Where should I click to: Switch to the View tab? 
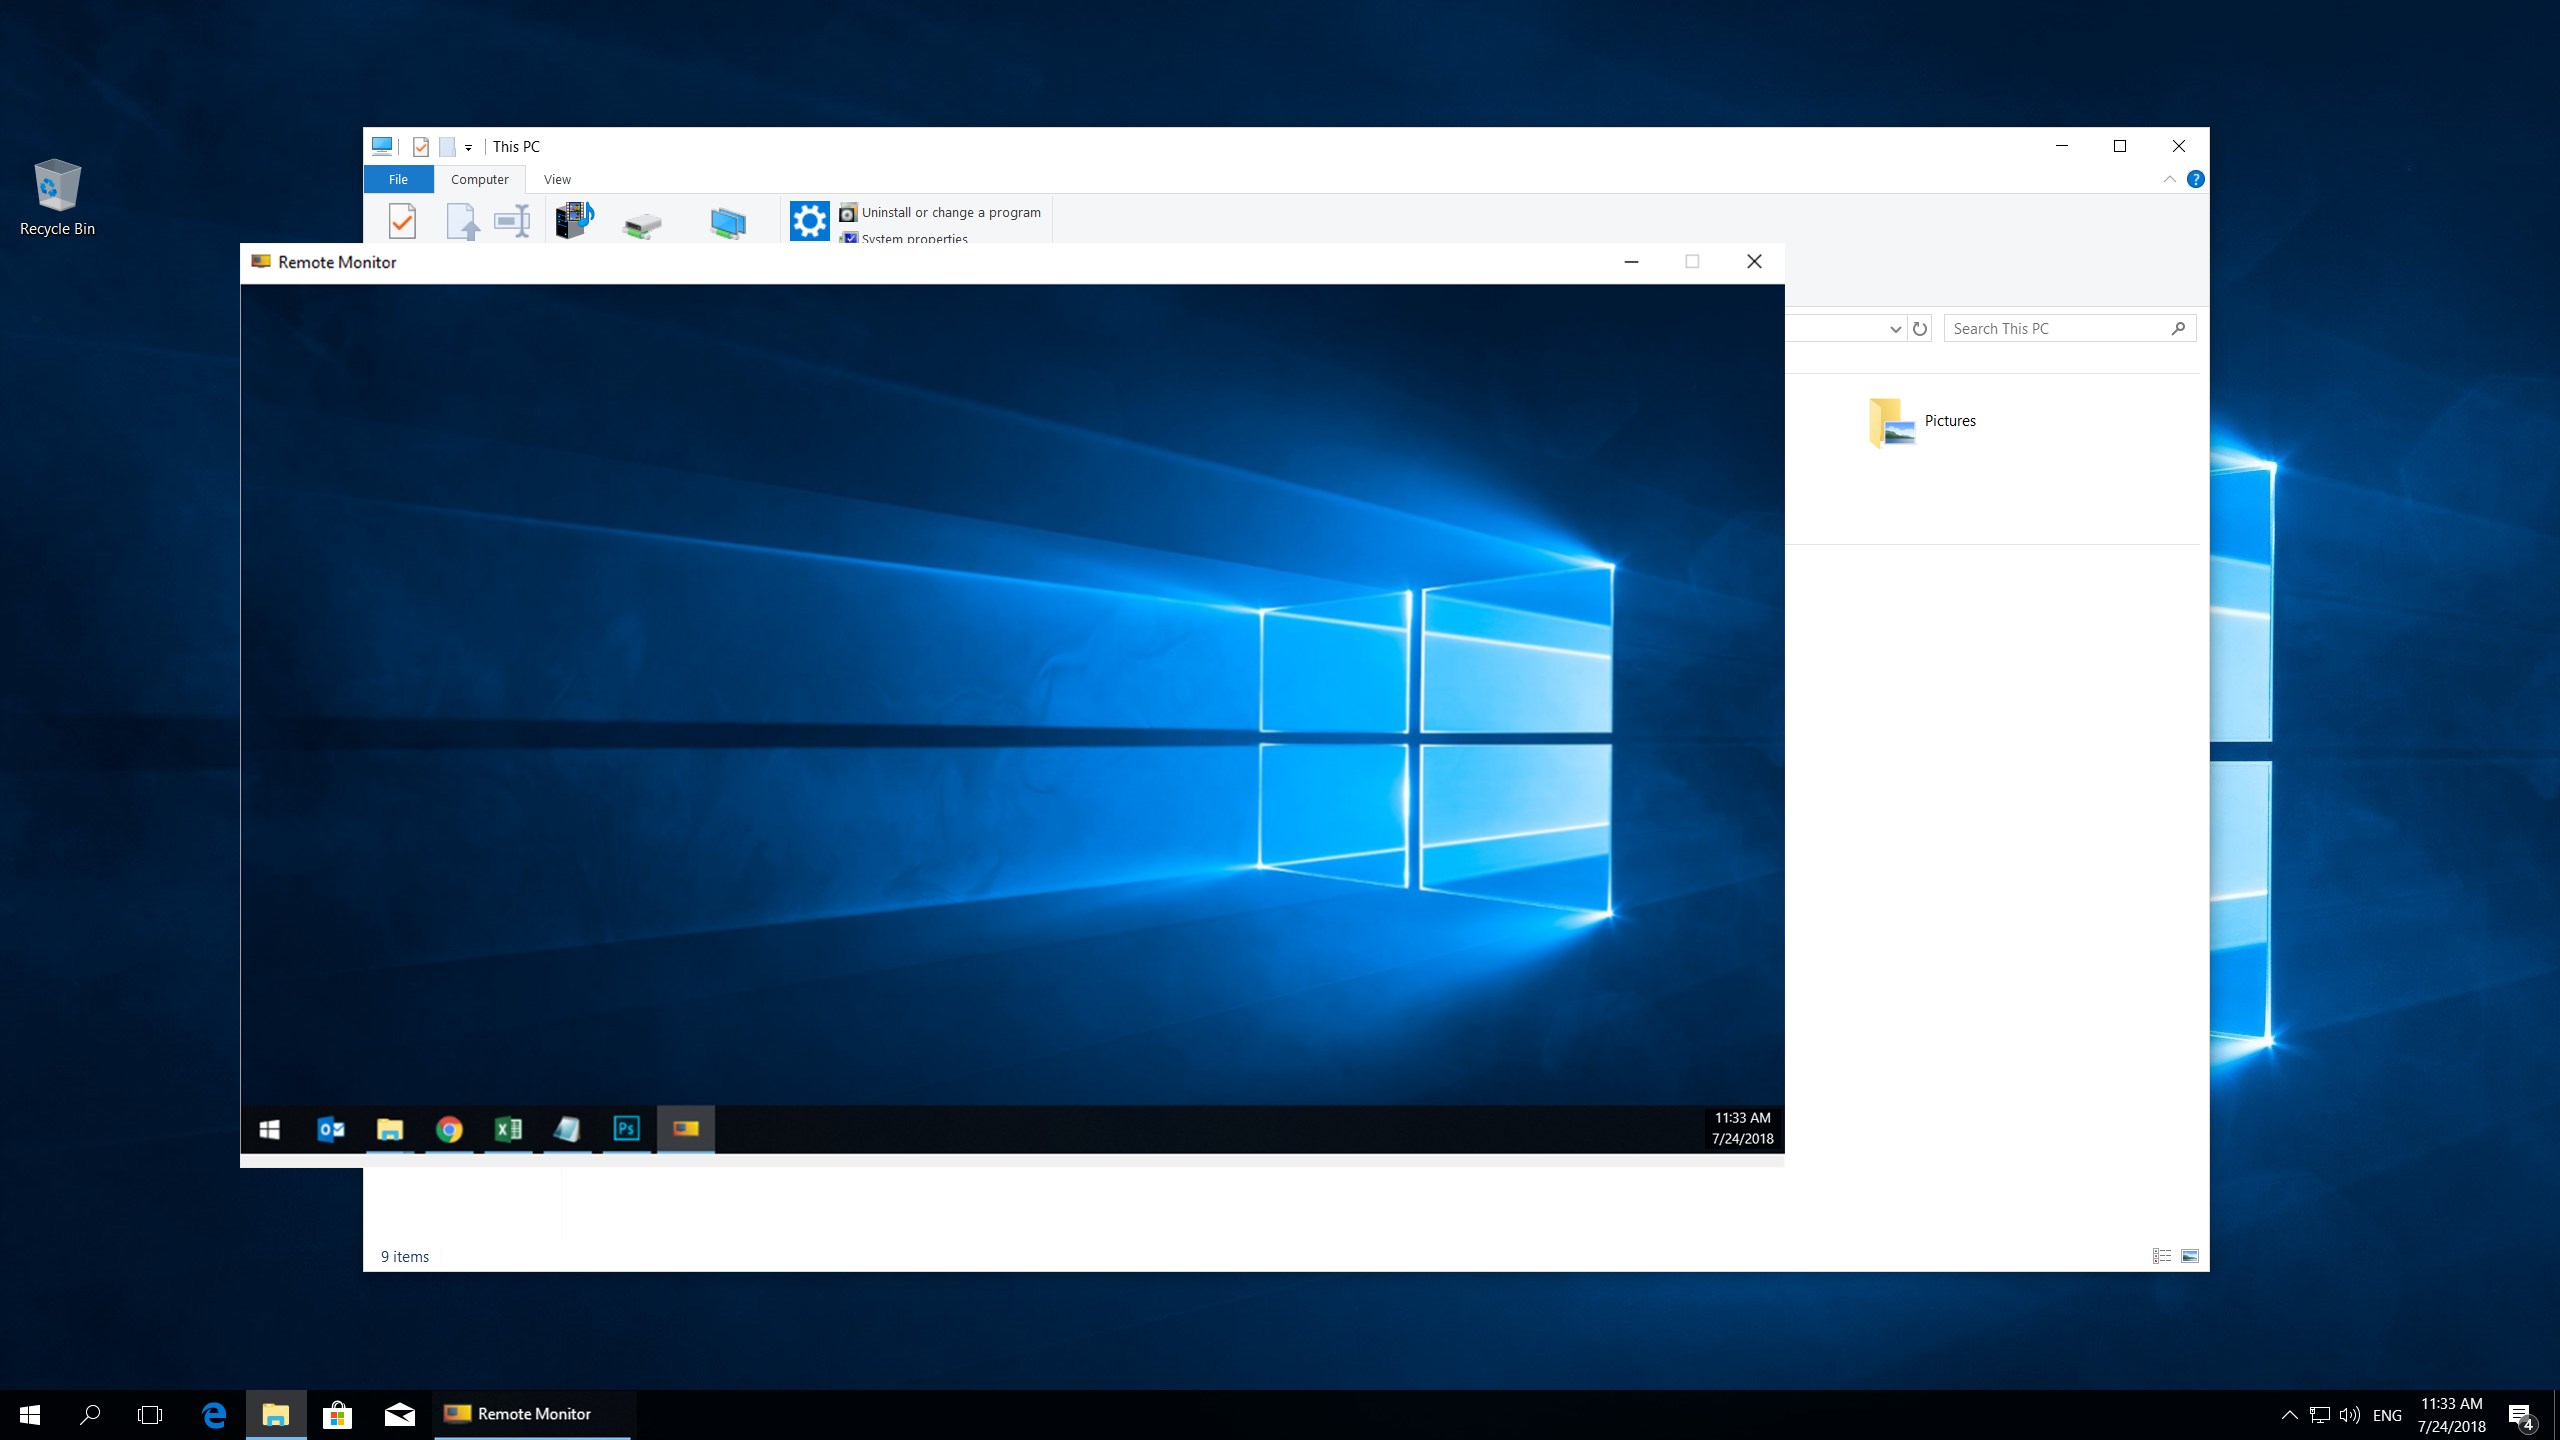(x=557, y=179)
